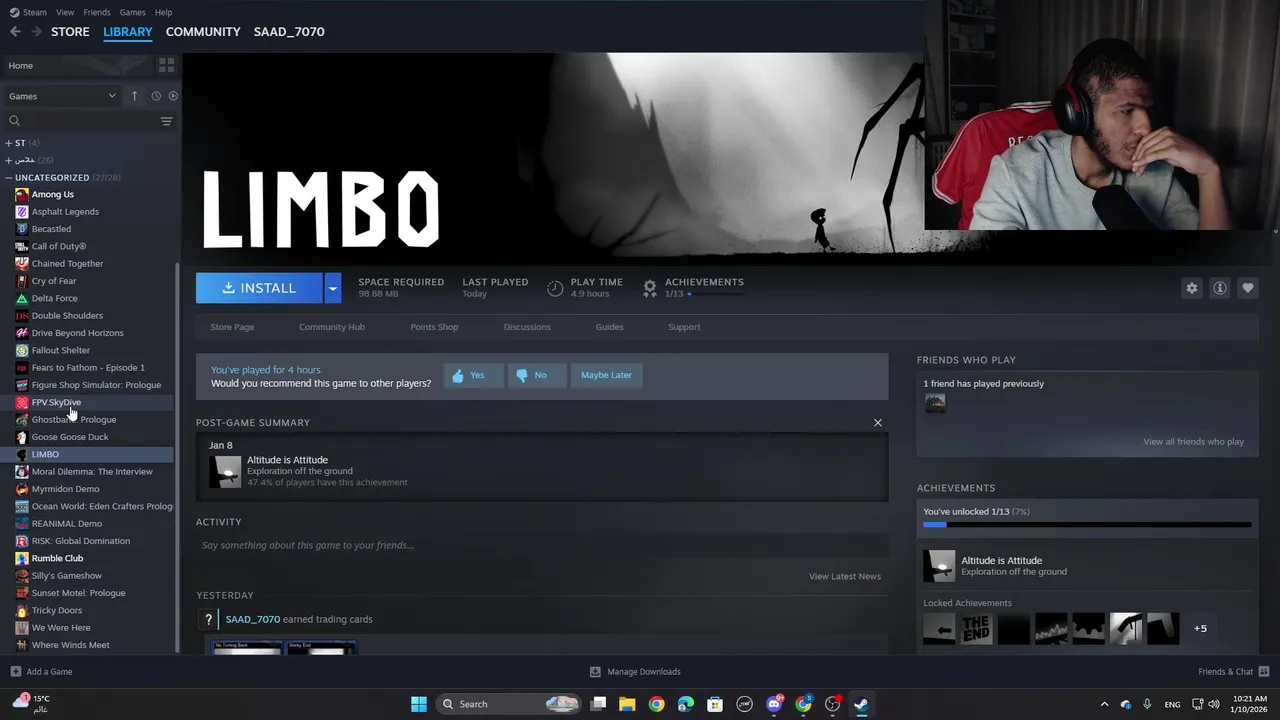
Task: Sort library with the up arrow icon
Action: pyautogui.click(x=134, y=96)
